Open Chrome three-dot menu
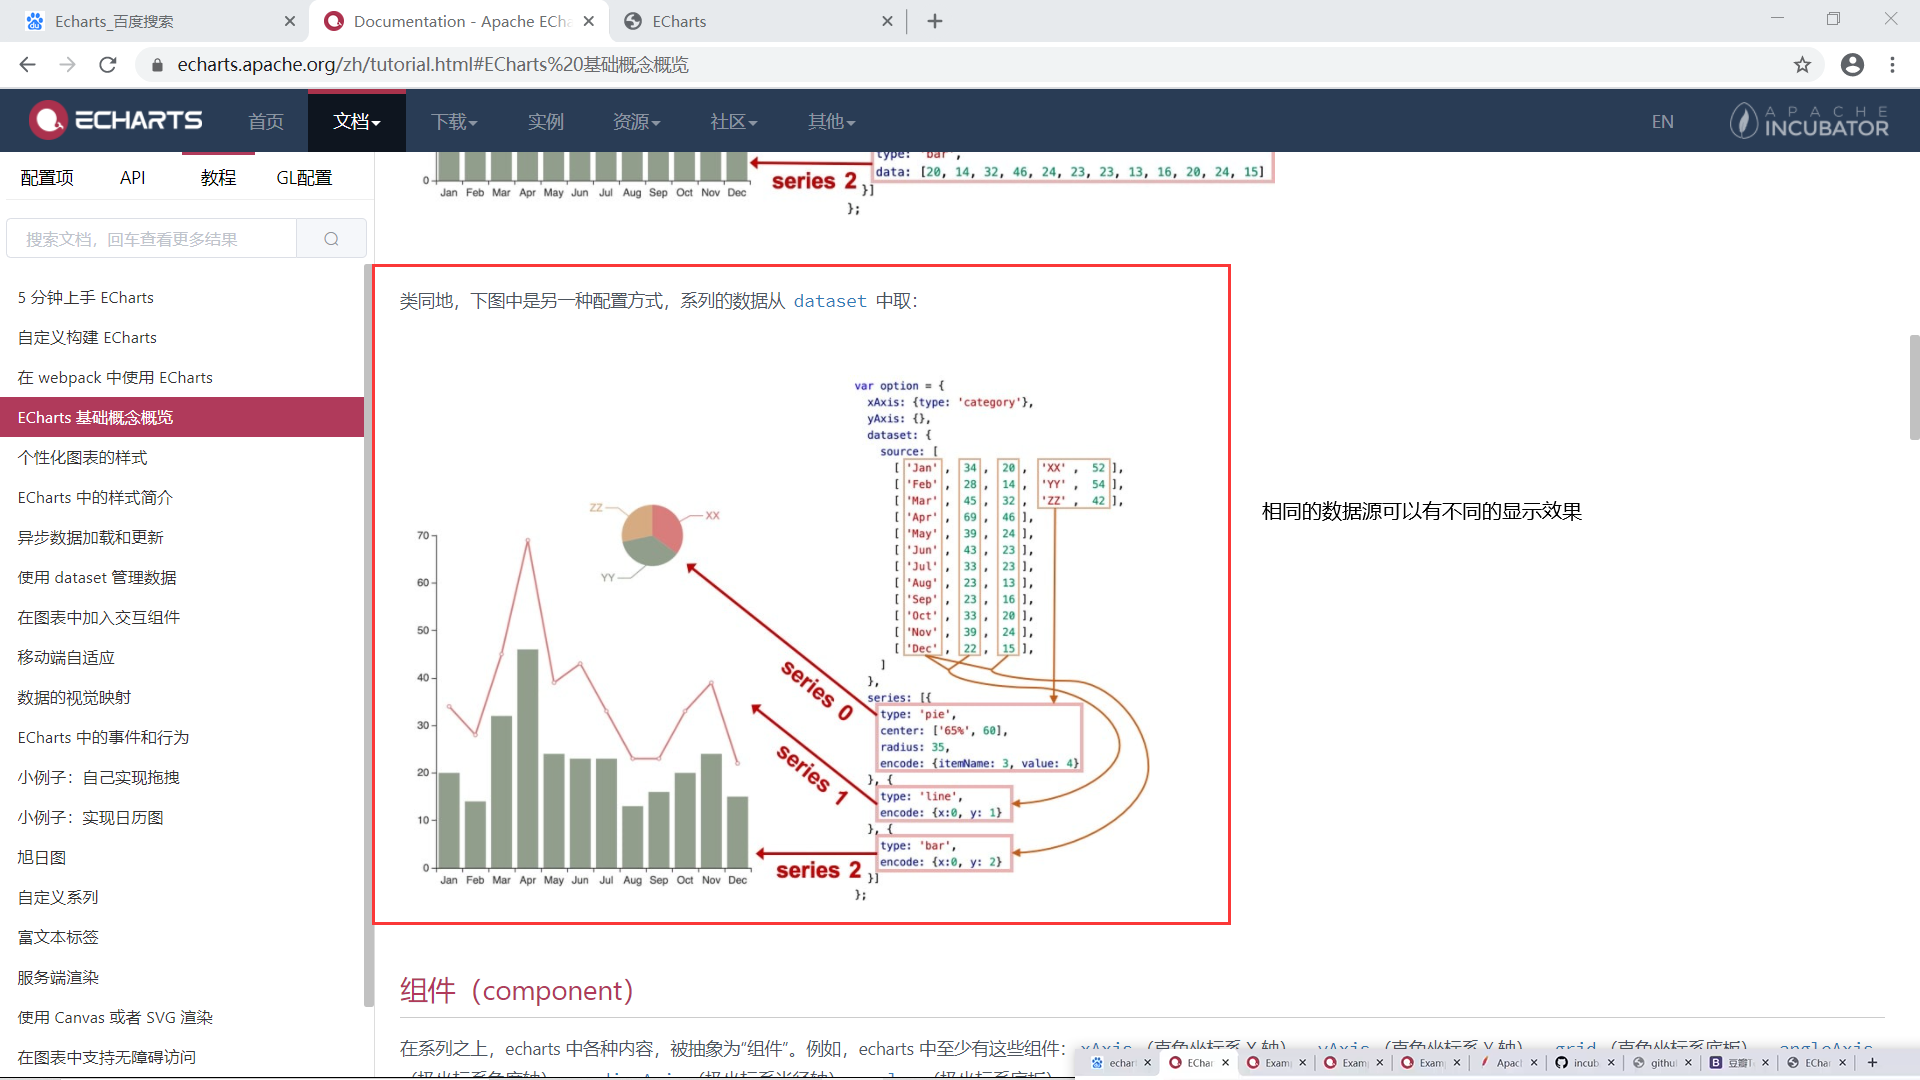The image size is (1920, 1080). 1892,65
